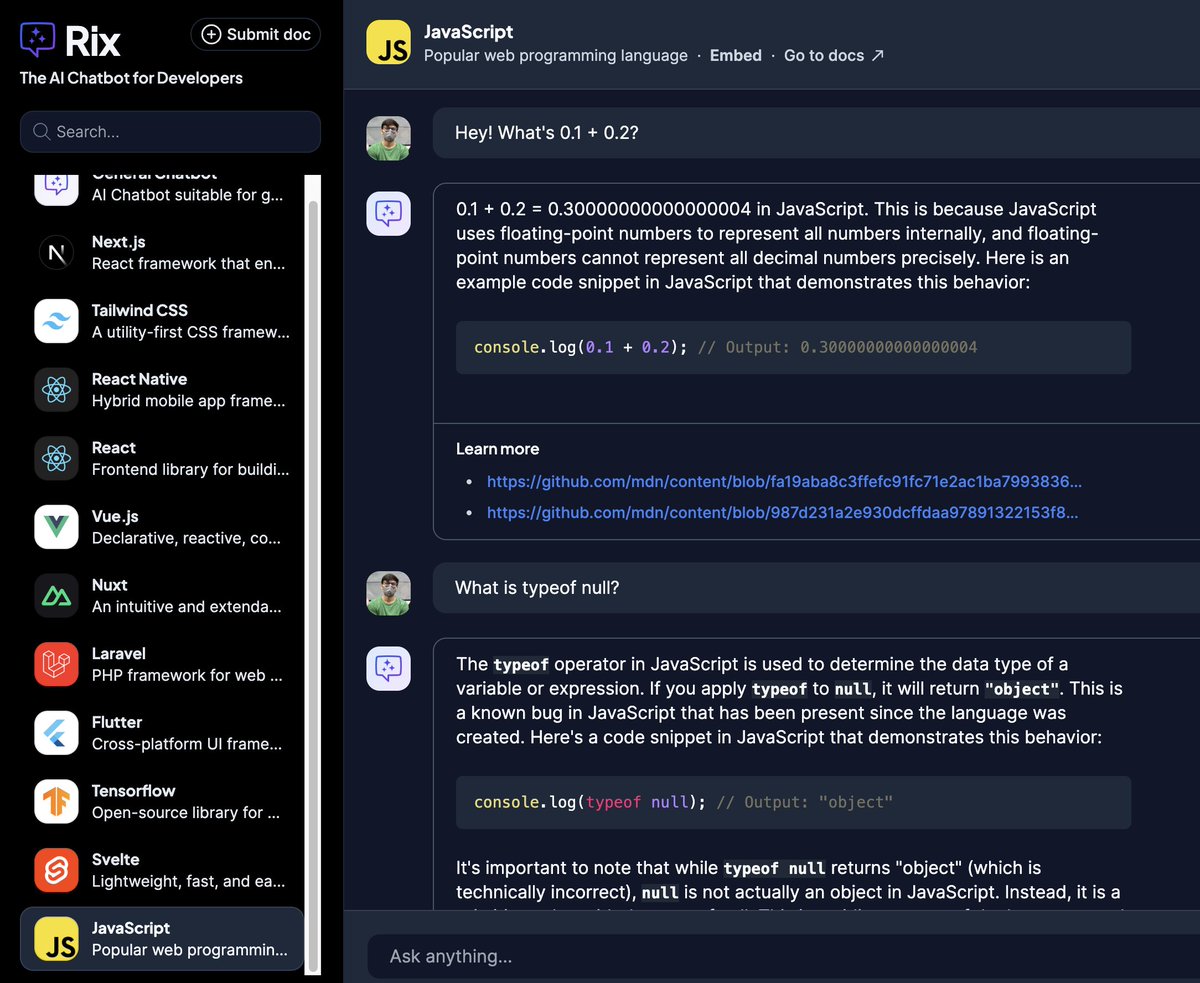
Task: Open the second GitHub mdn link '987d231a2e930...'
Action: pyautogui.click(x=783, y=513)
